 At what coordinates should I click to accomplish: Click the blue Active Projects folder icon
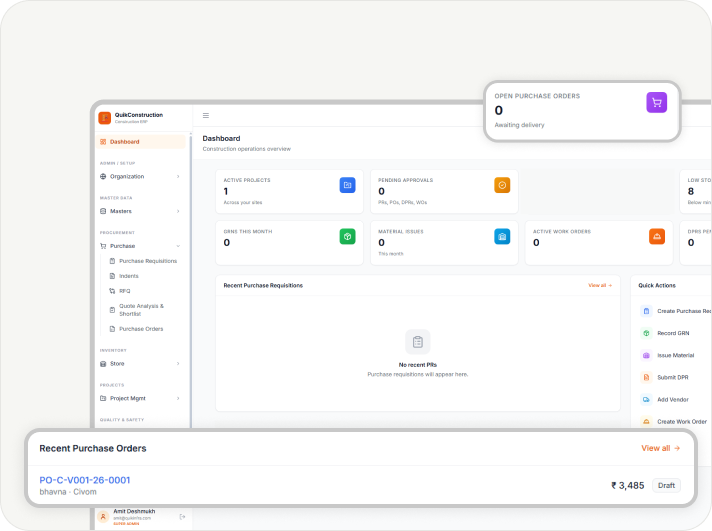(x=347, y=185)
